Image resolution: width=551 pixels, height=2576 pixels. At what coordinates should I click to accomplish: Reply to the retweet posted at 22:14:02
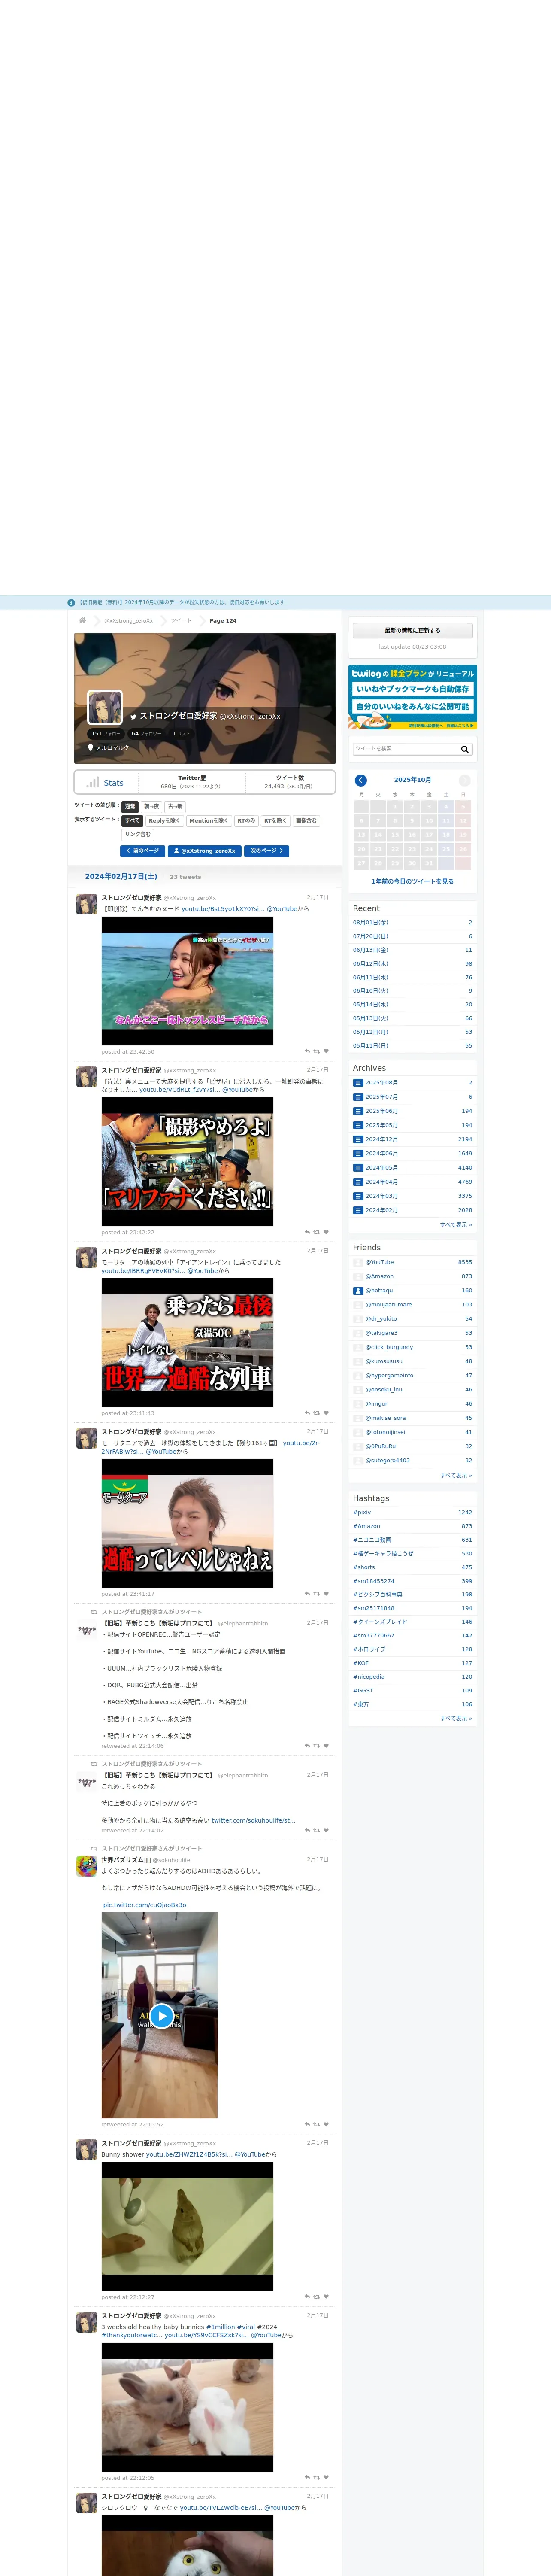click(x=307, y=1830)
